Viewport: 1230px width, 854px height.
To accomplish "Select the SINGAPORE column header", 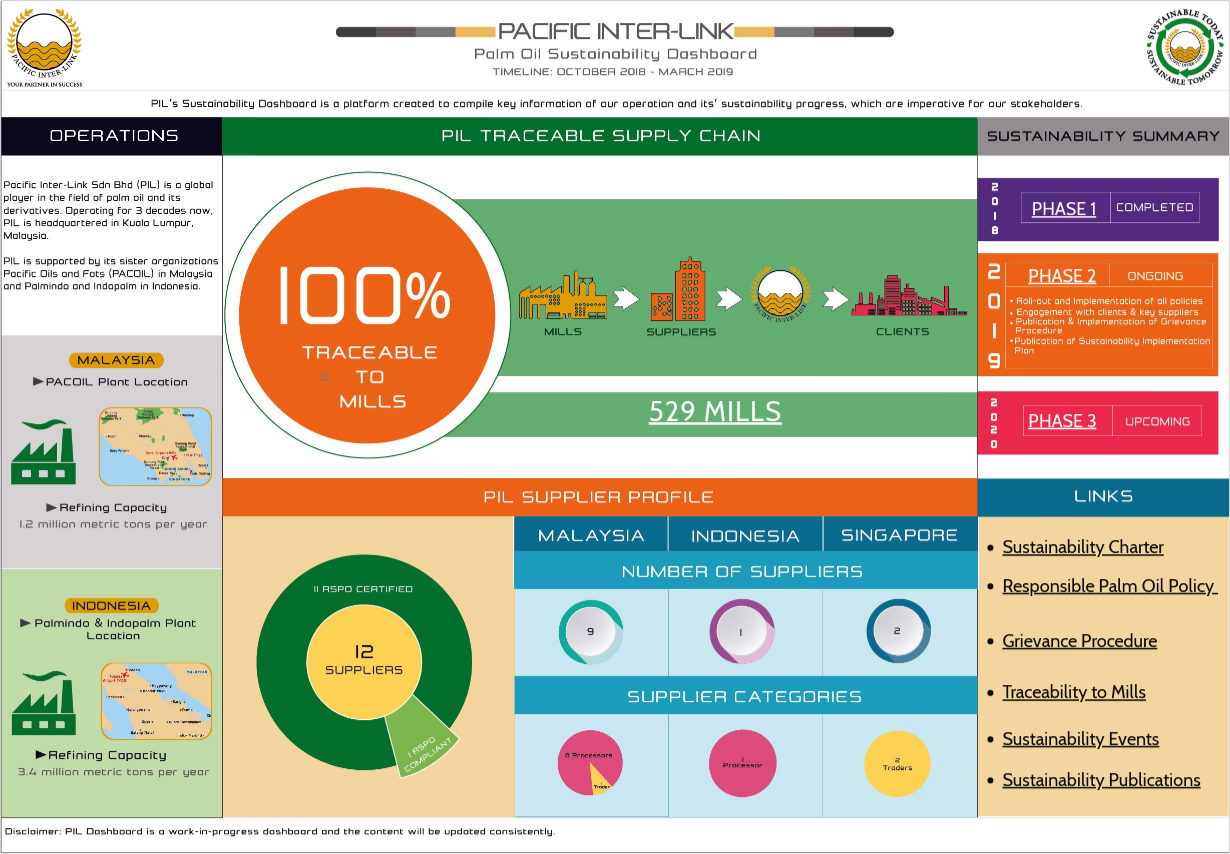I will point(900,535).
